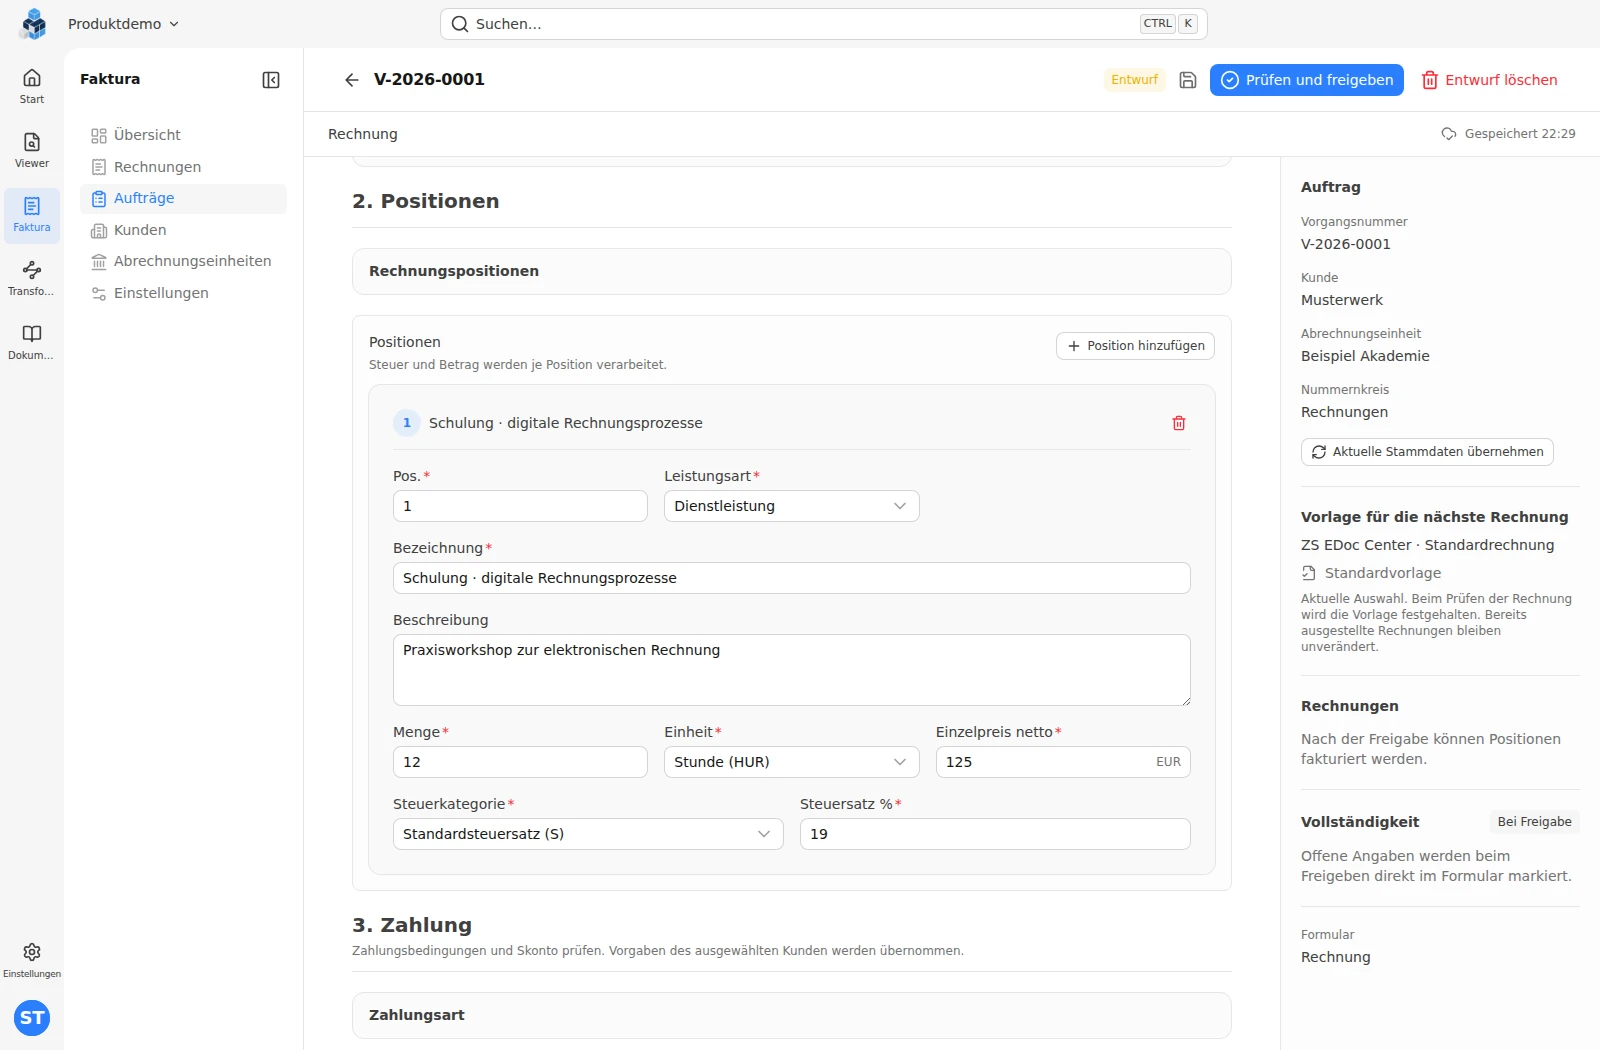1600x1050 pixels.
Task: Open Einstellungen in Faktura menu
Action: click(x=183, y=293)
